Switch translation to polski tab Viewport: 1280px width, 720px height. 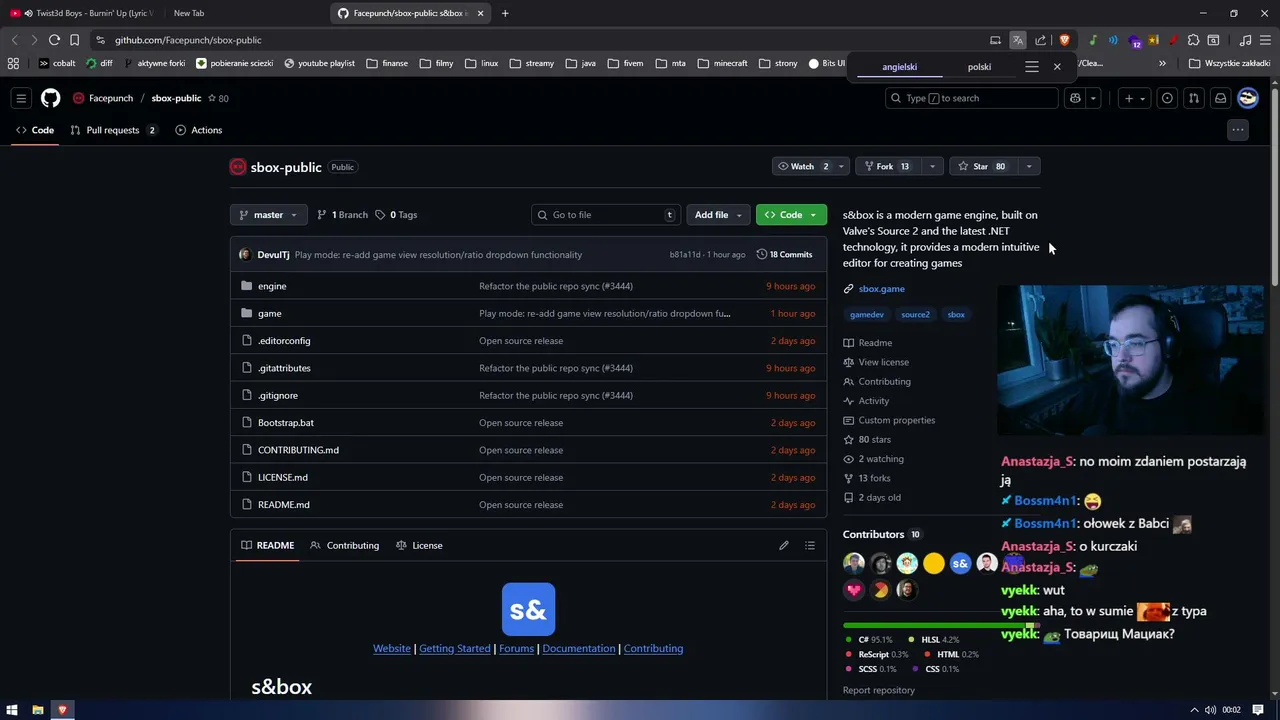point(979,67)
